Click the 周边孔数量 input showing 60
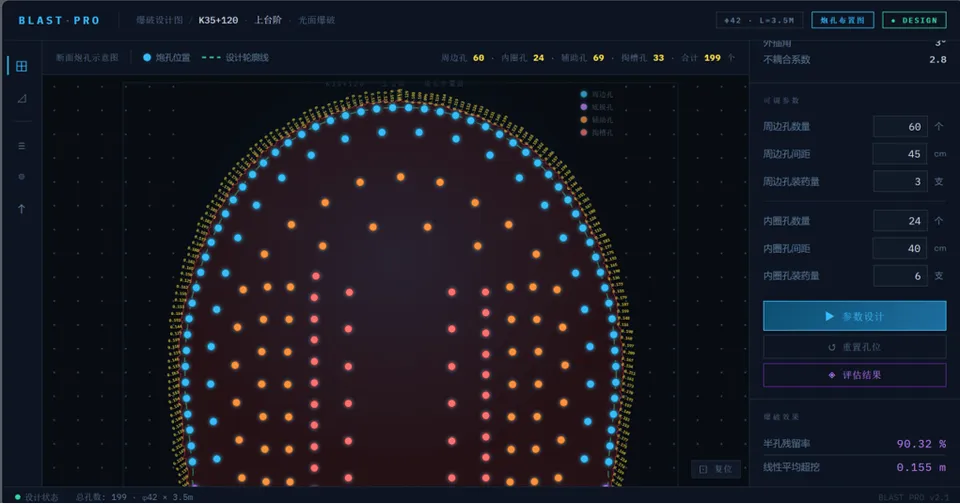This screenshot has width=960, height=504. point(899,127)
